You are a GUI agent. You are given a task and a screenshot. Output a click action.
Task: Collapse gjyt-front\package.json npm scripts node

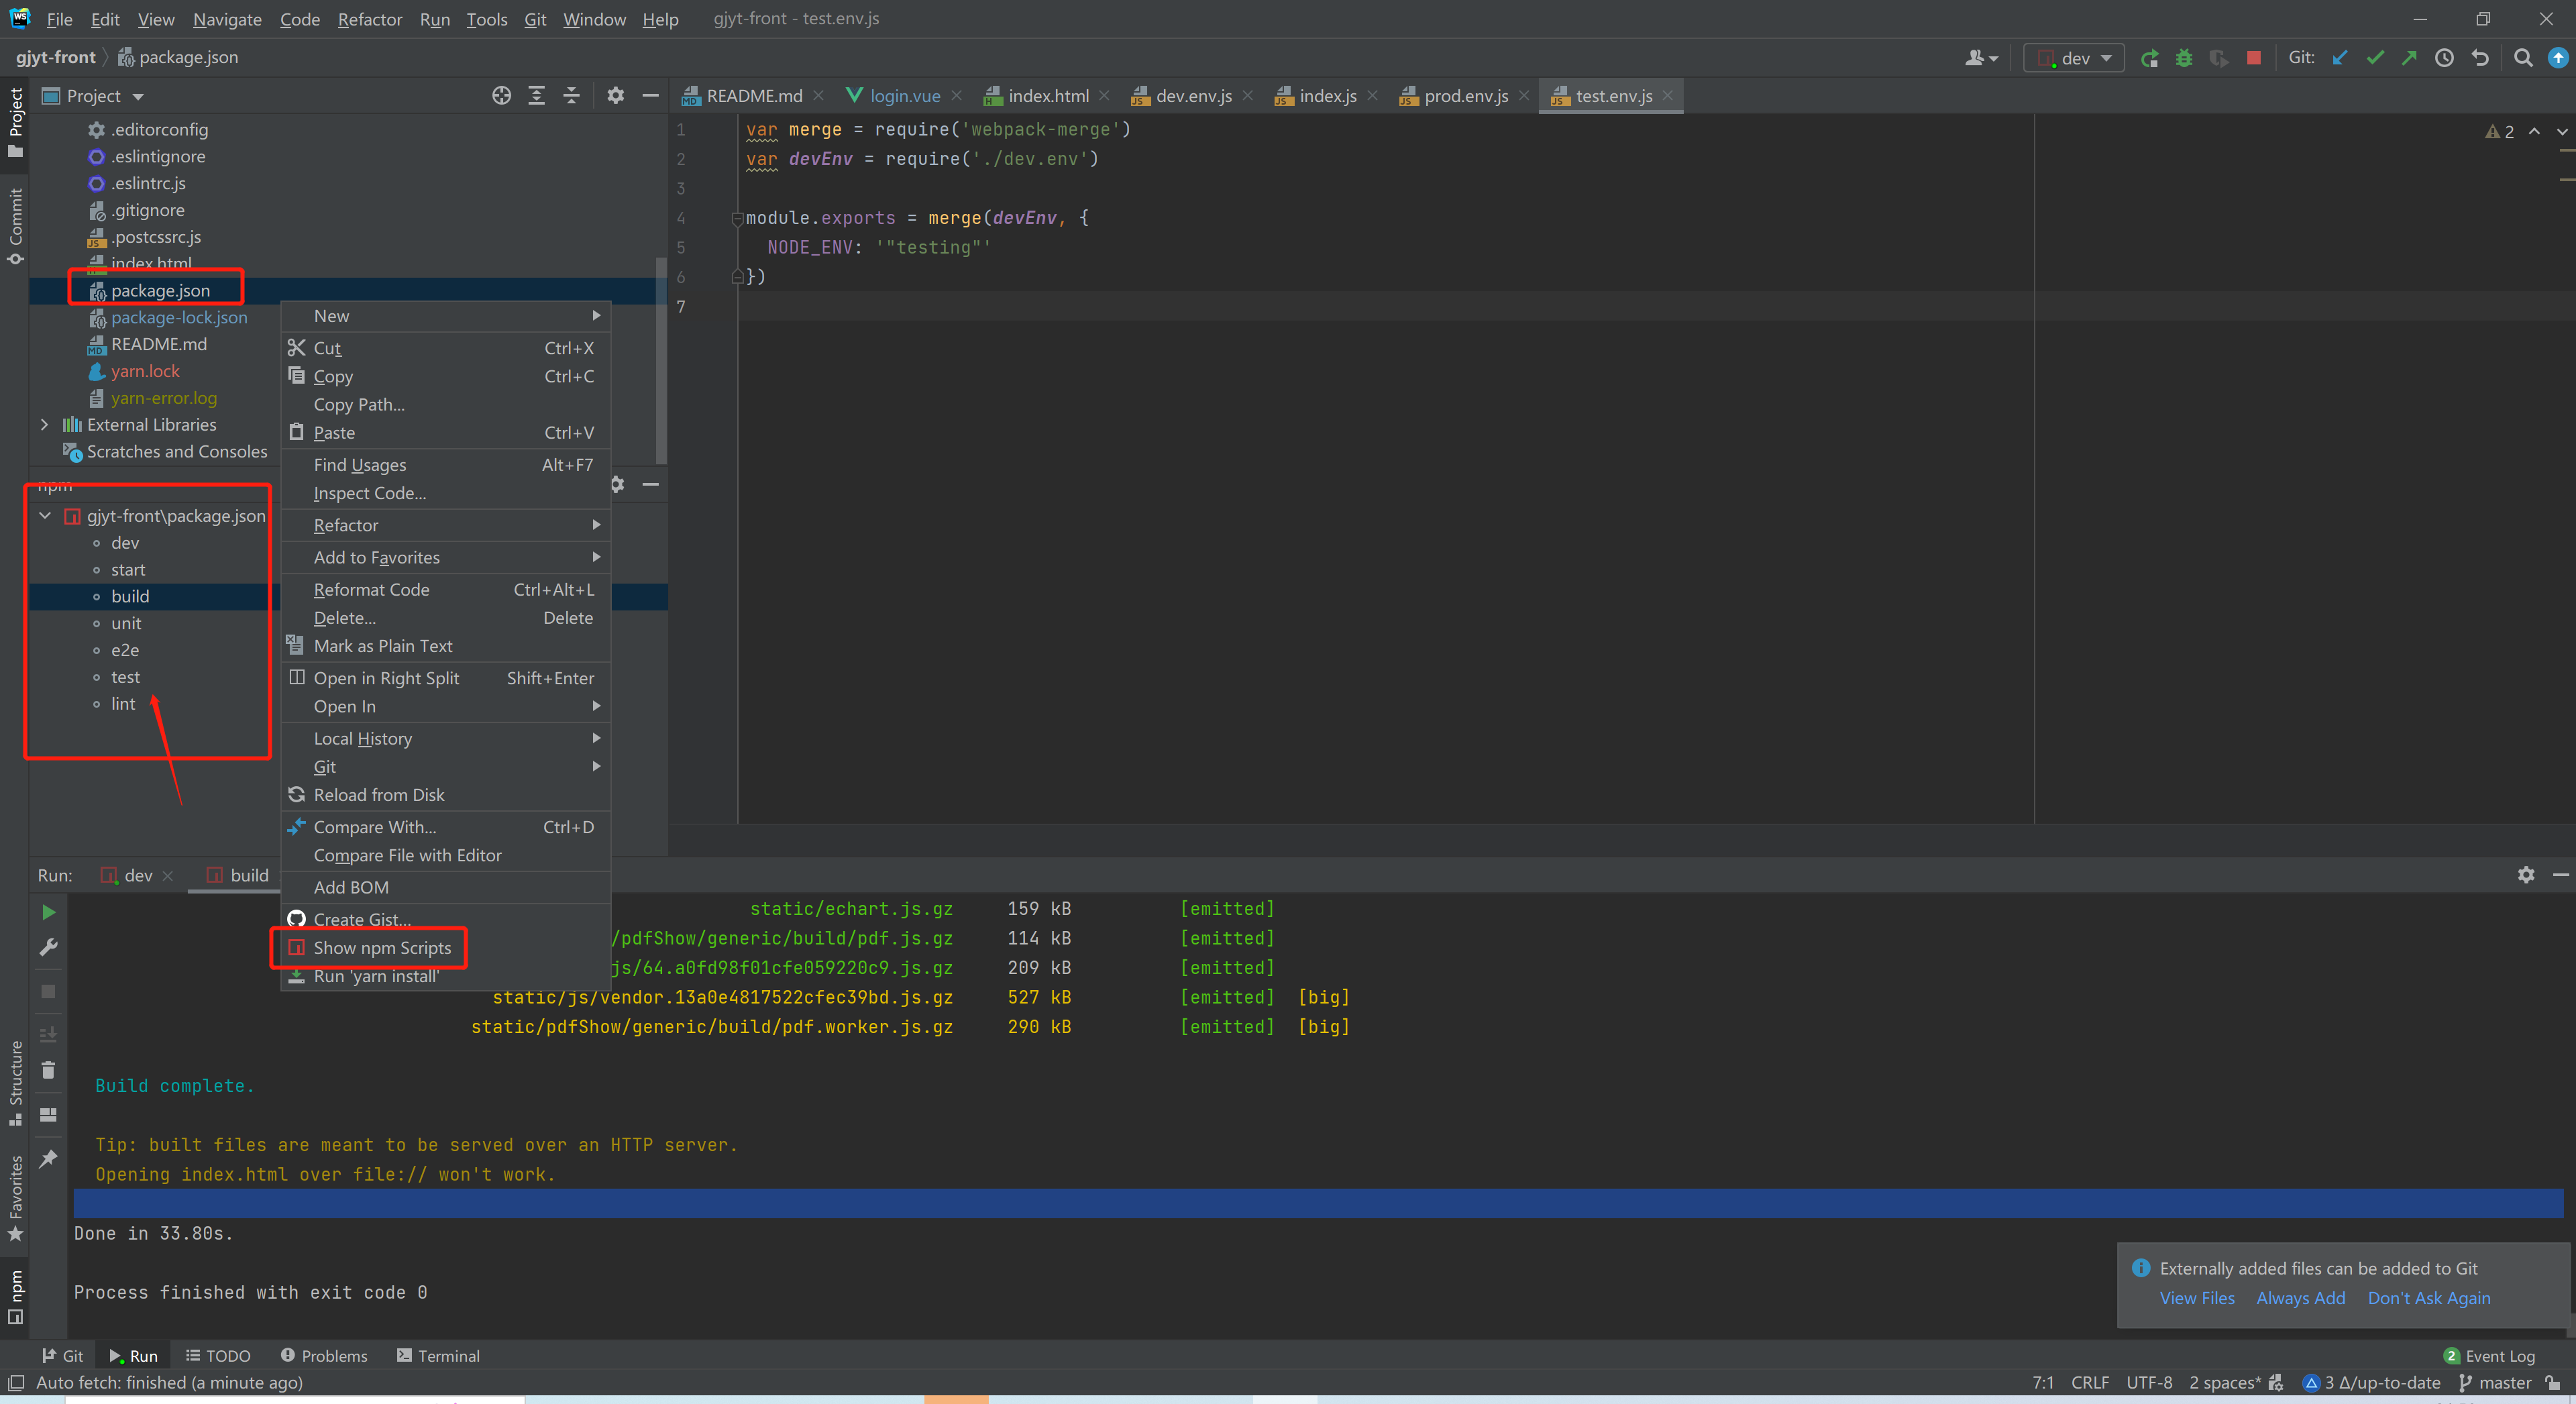45,516
